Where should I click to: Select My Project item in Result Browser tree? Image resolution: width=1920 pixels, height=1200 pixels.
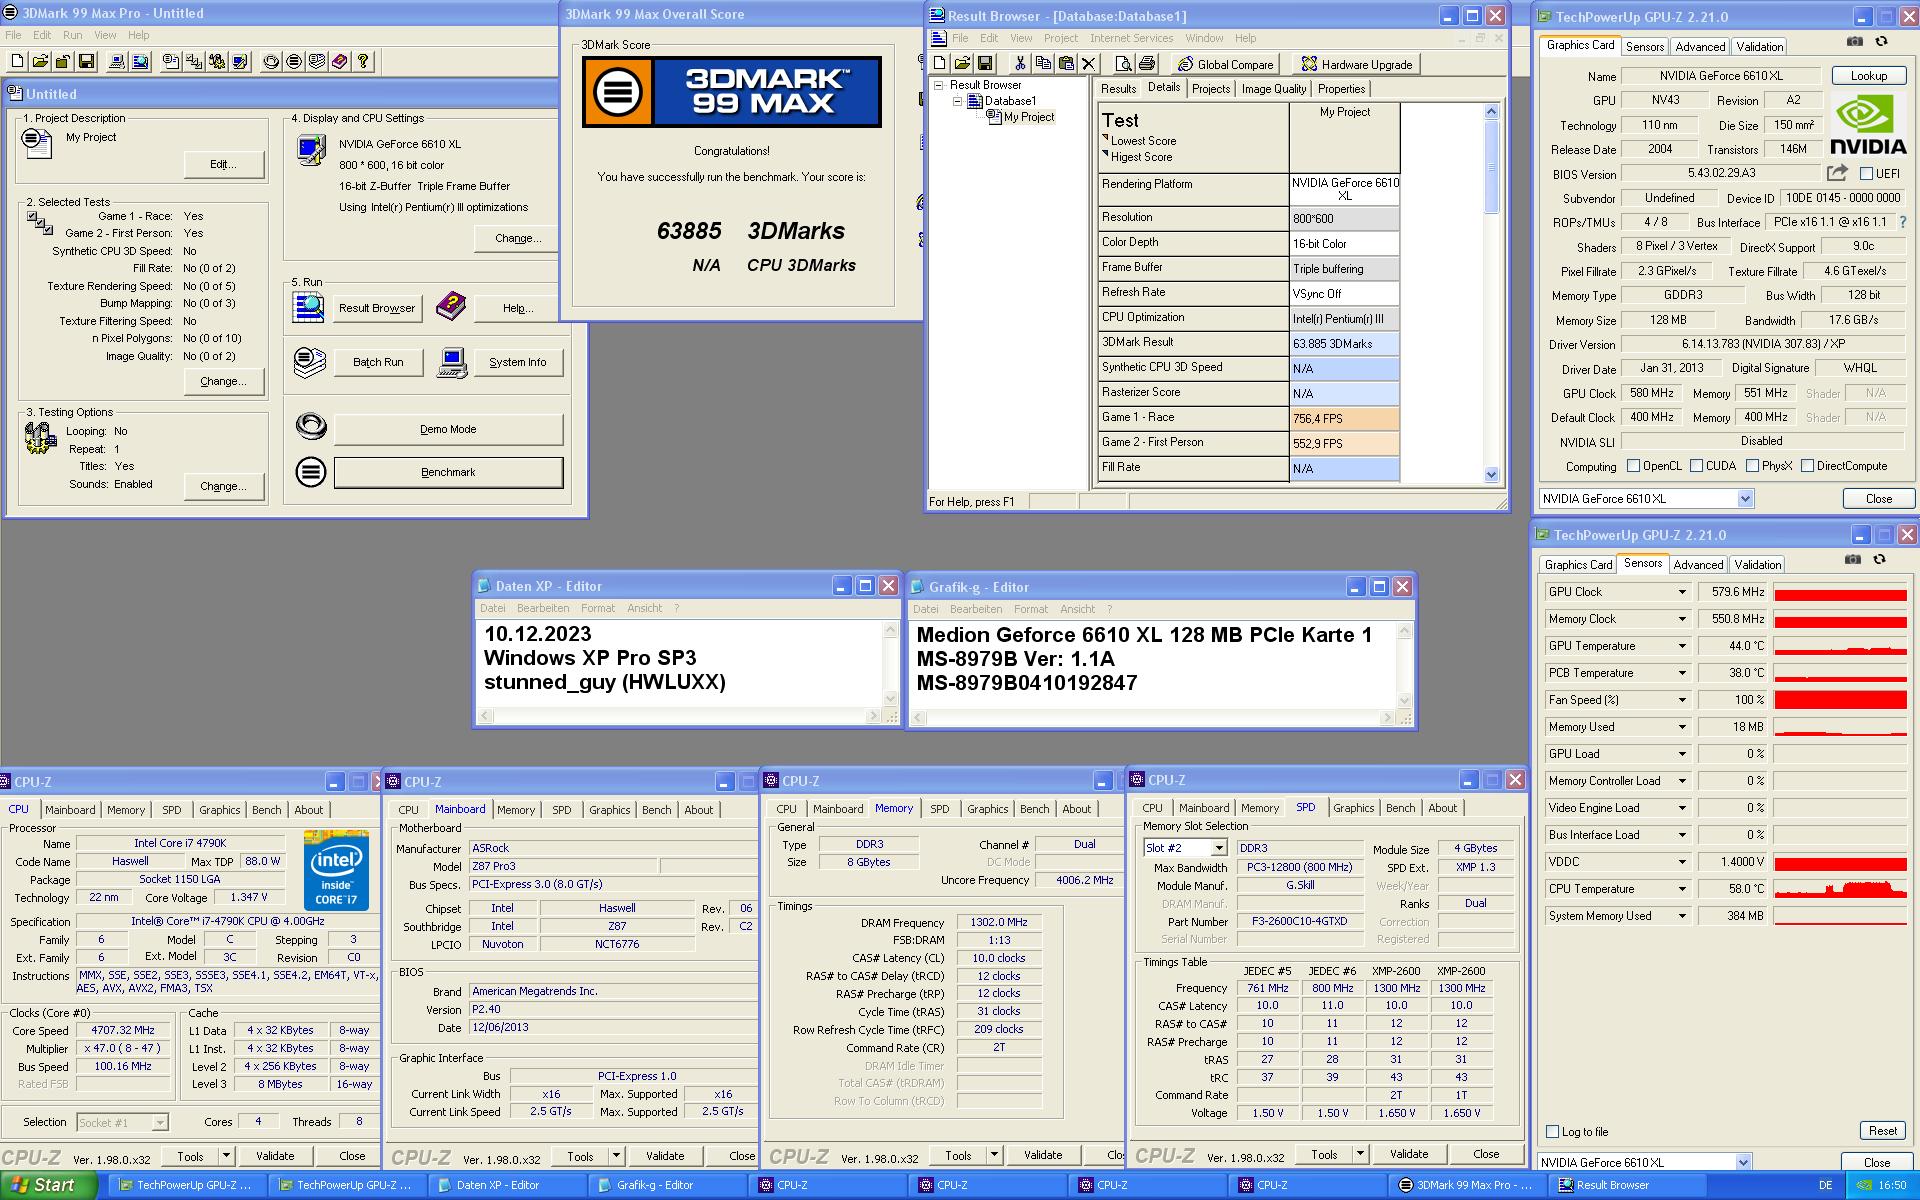point(1028,117)
